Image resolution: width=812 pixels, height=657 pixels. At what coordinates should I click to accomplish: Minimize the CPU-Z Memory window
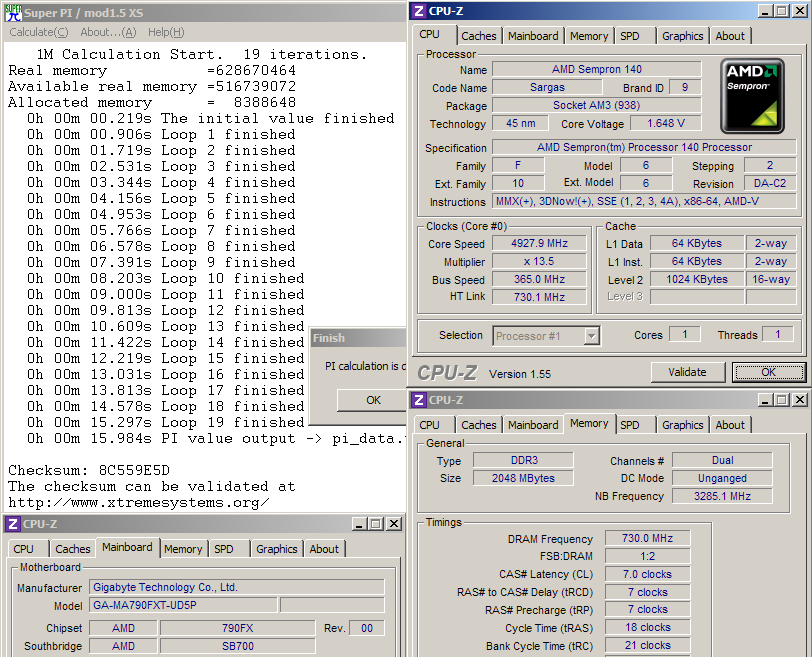pos(765,400)
